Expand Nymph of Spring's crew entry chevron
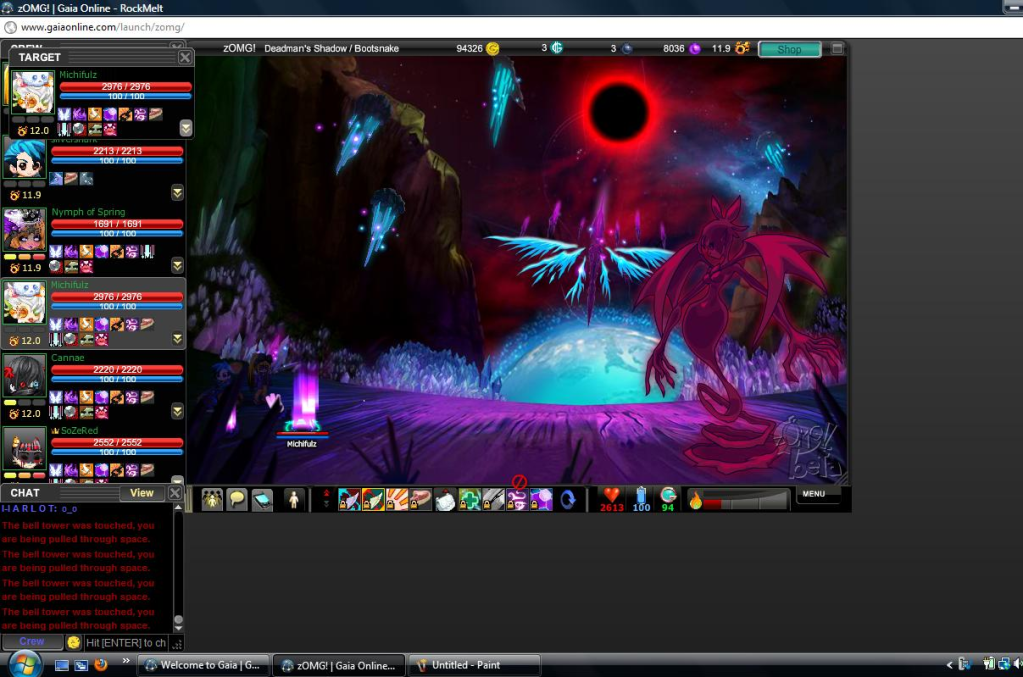Image resolution: width=1023 pixels, height=677 pixels. (x=177, y=265)
